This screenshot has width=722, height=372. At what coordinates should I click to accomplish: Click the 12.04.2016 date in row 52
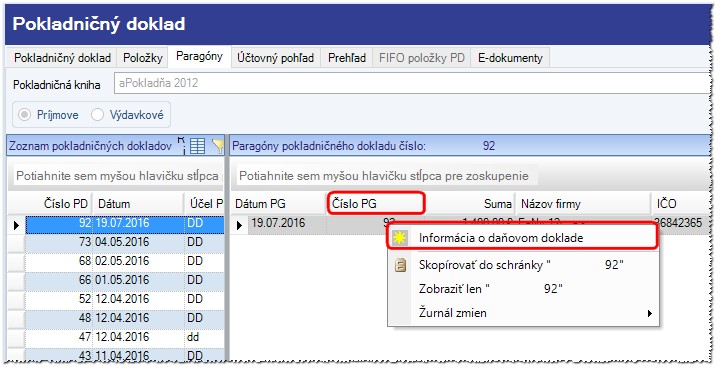click(138, 299)
